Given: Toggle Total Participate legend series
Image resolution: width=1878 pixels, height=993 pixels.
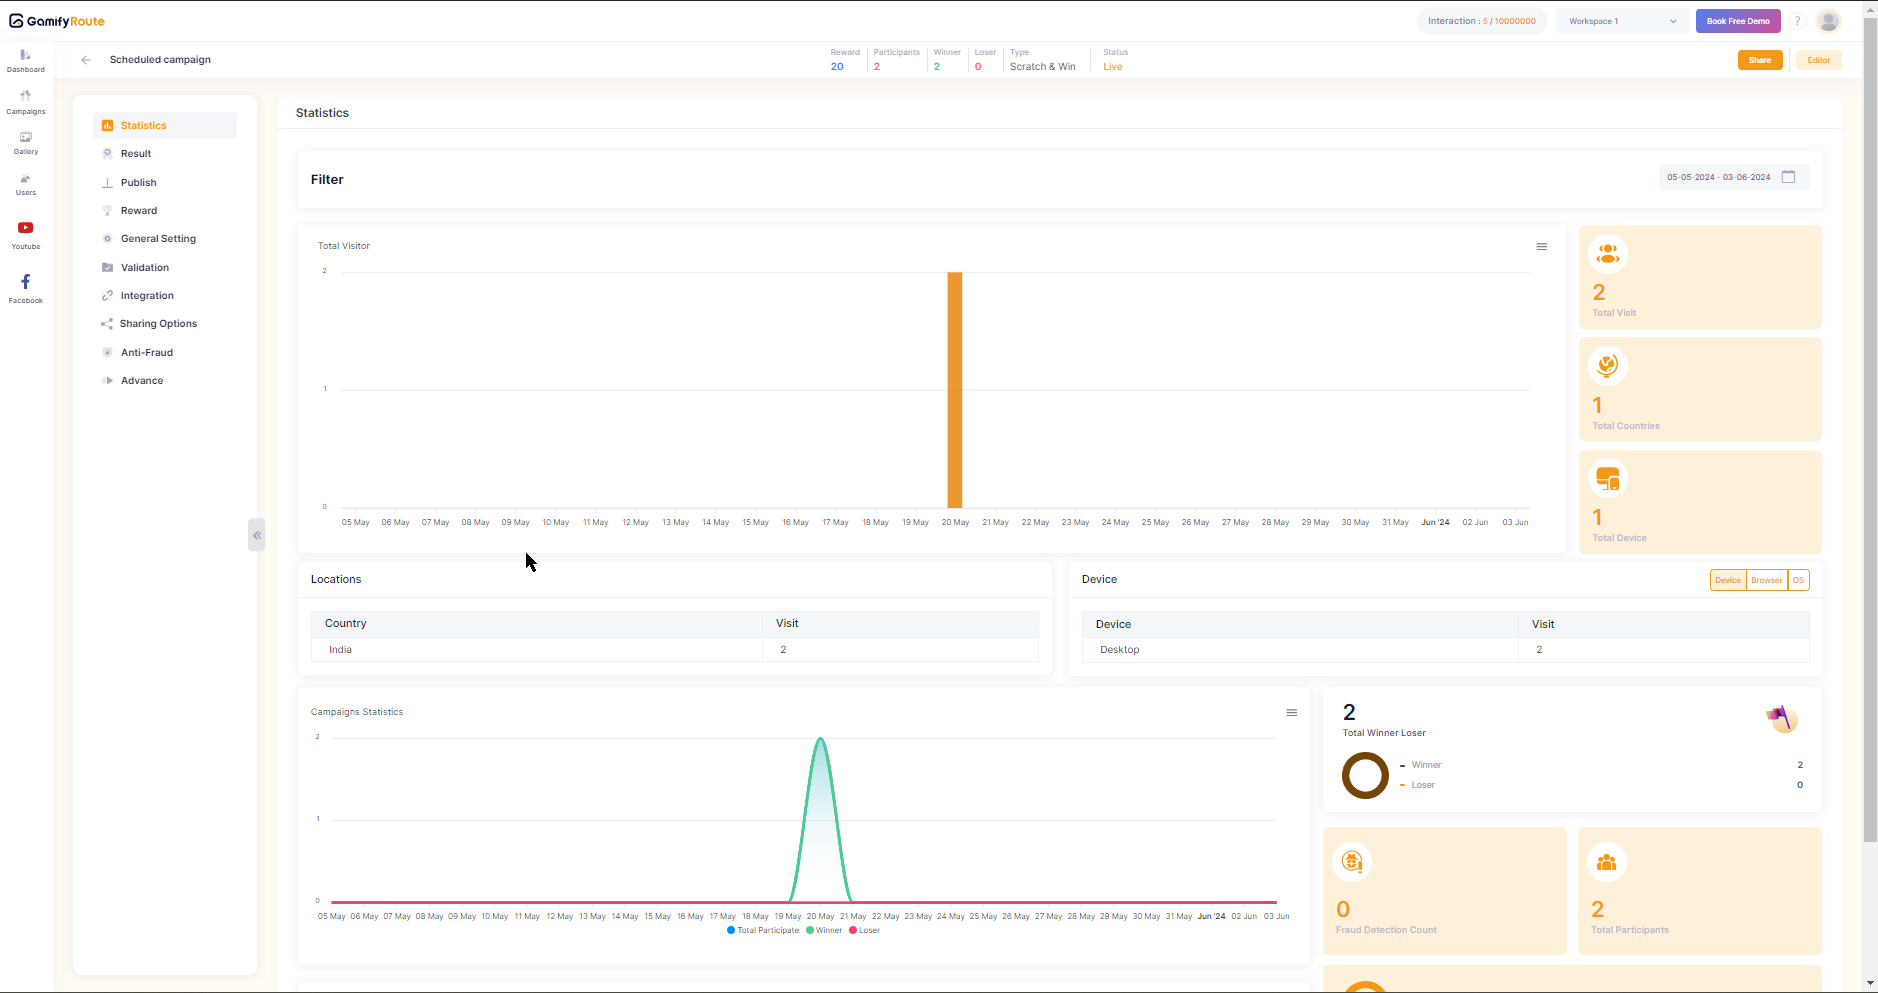Looking at the screenshot, I should click(763, 930).
